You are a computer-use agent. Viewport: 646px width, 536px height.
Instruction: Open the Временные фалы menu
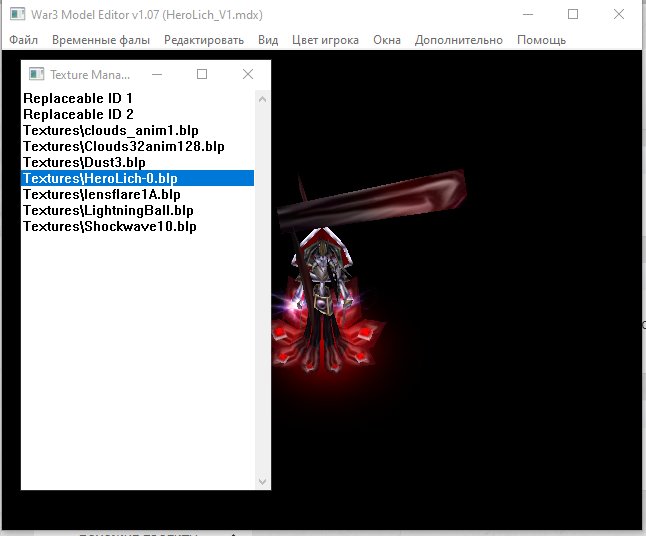101,40
